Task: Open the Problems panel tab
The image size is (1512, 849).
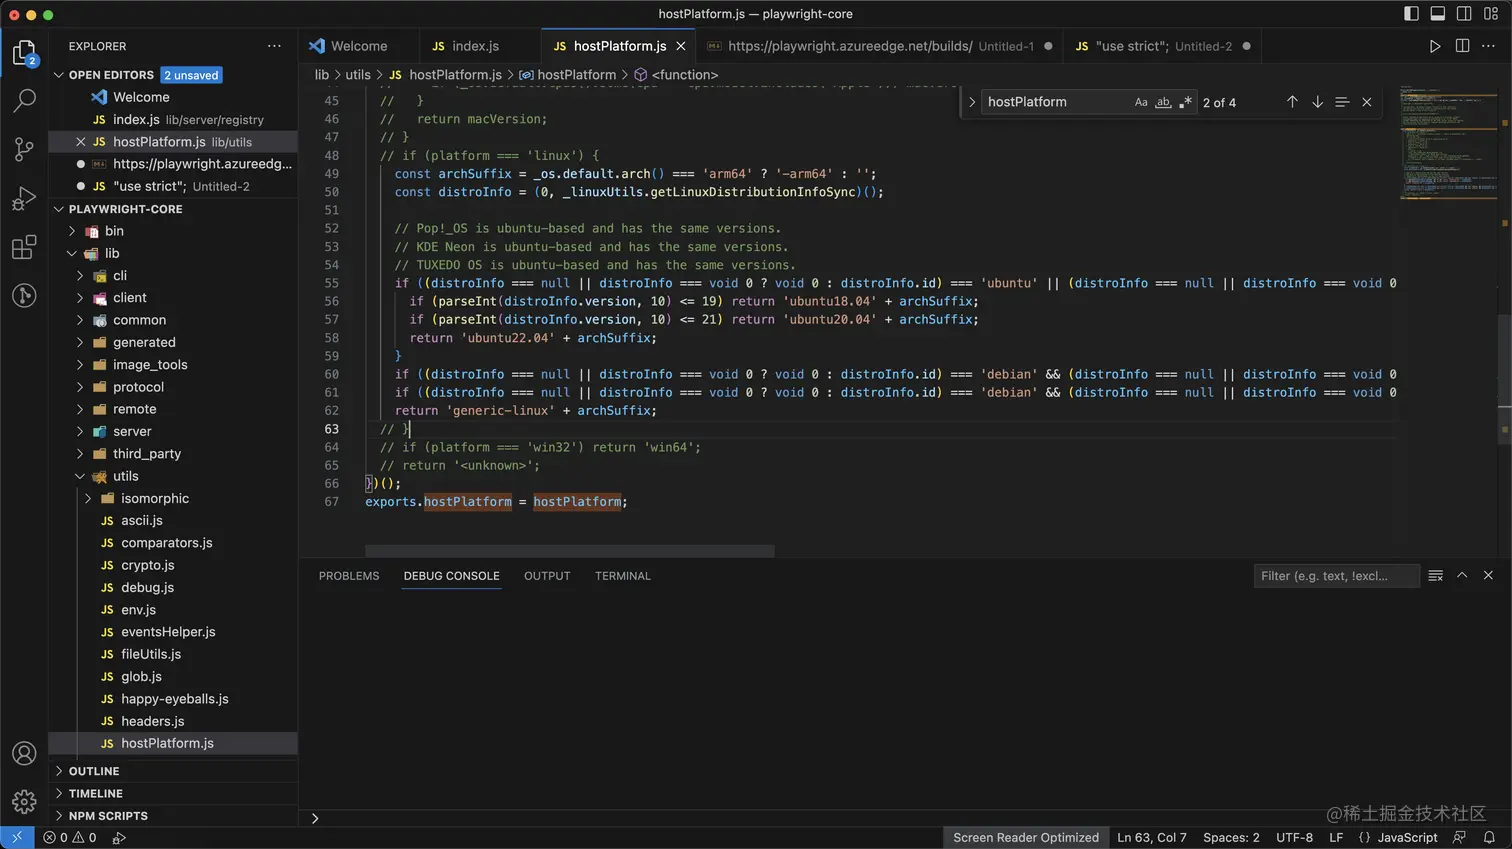Action: tap(349, 576)
